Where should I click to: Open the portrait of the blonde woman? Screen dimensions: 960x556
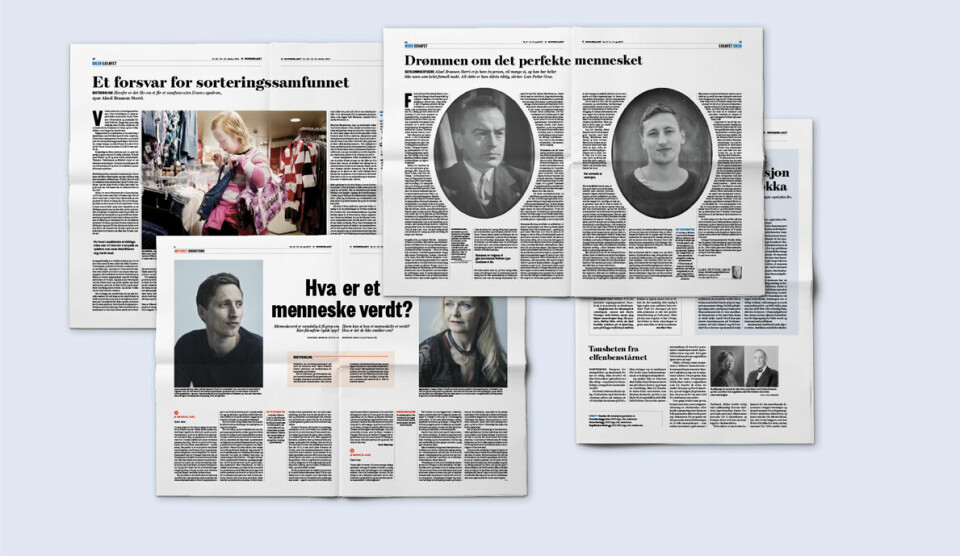(463, 342)
